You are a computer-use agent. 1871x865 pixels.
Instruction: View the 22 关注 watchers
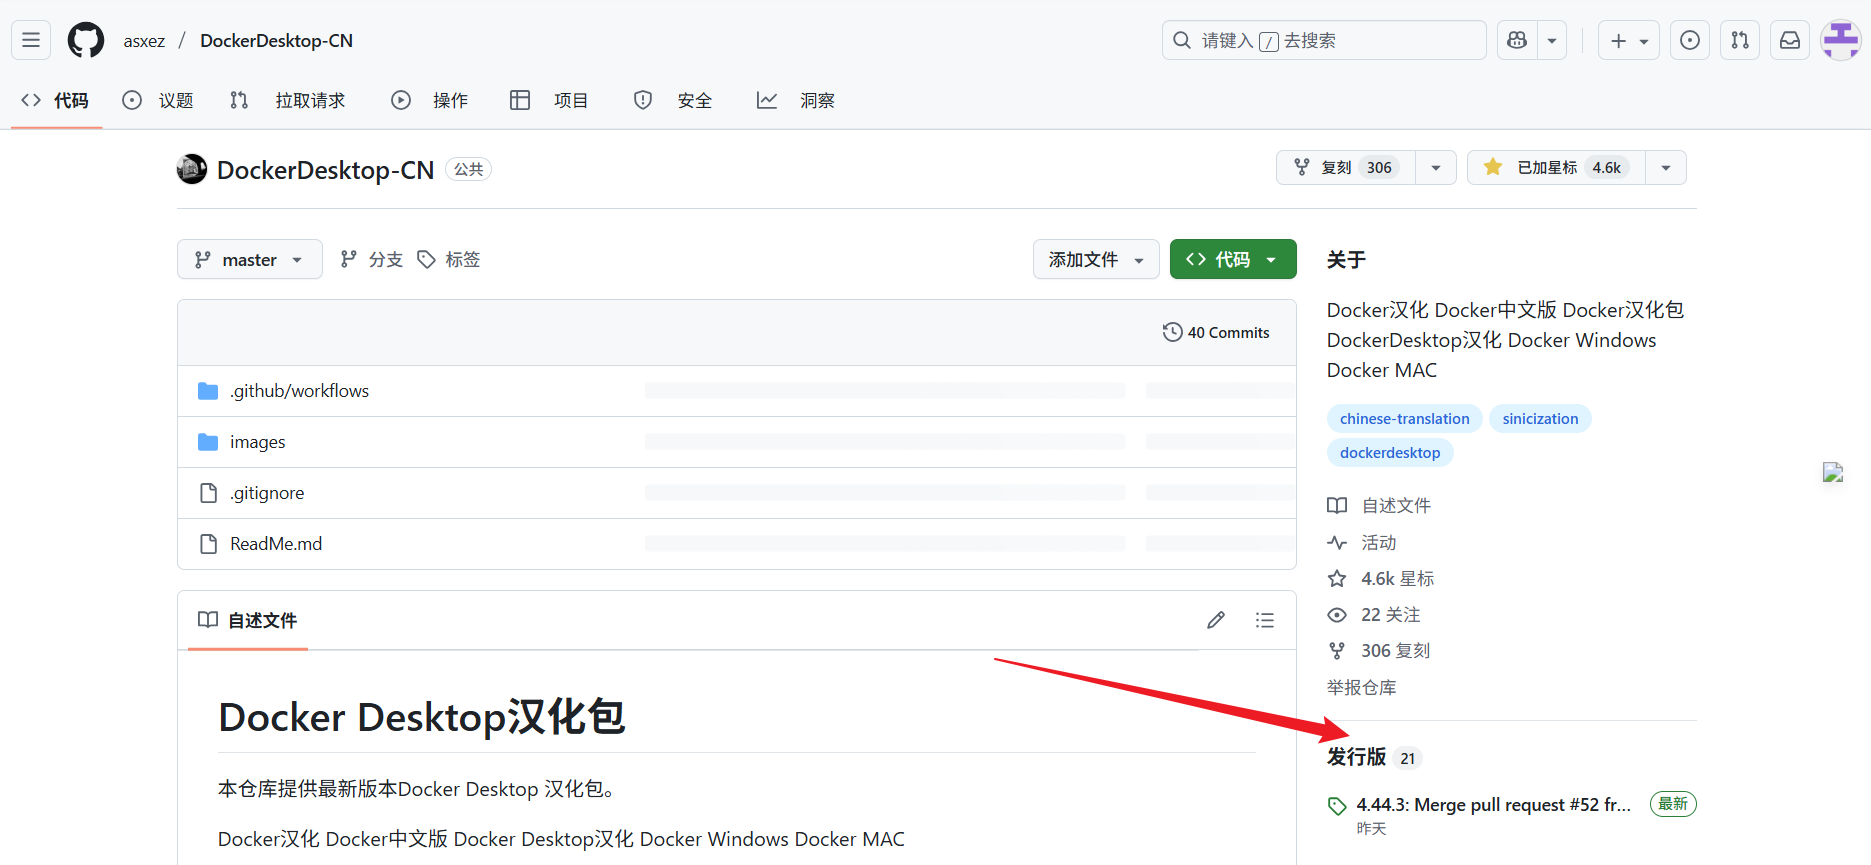(1374, 615)
